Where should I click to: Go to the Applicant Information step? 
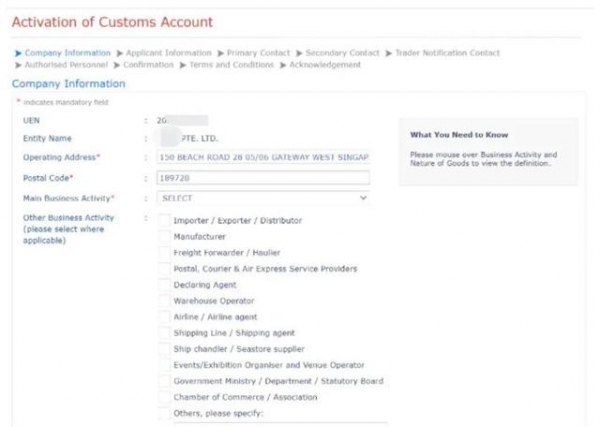click(x=168, y=53)
